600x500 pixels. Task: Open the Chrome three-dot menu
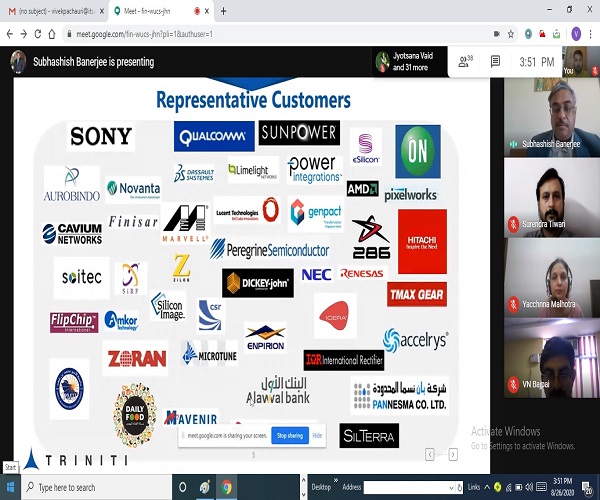tap(591, 34)
